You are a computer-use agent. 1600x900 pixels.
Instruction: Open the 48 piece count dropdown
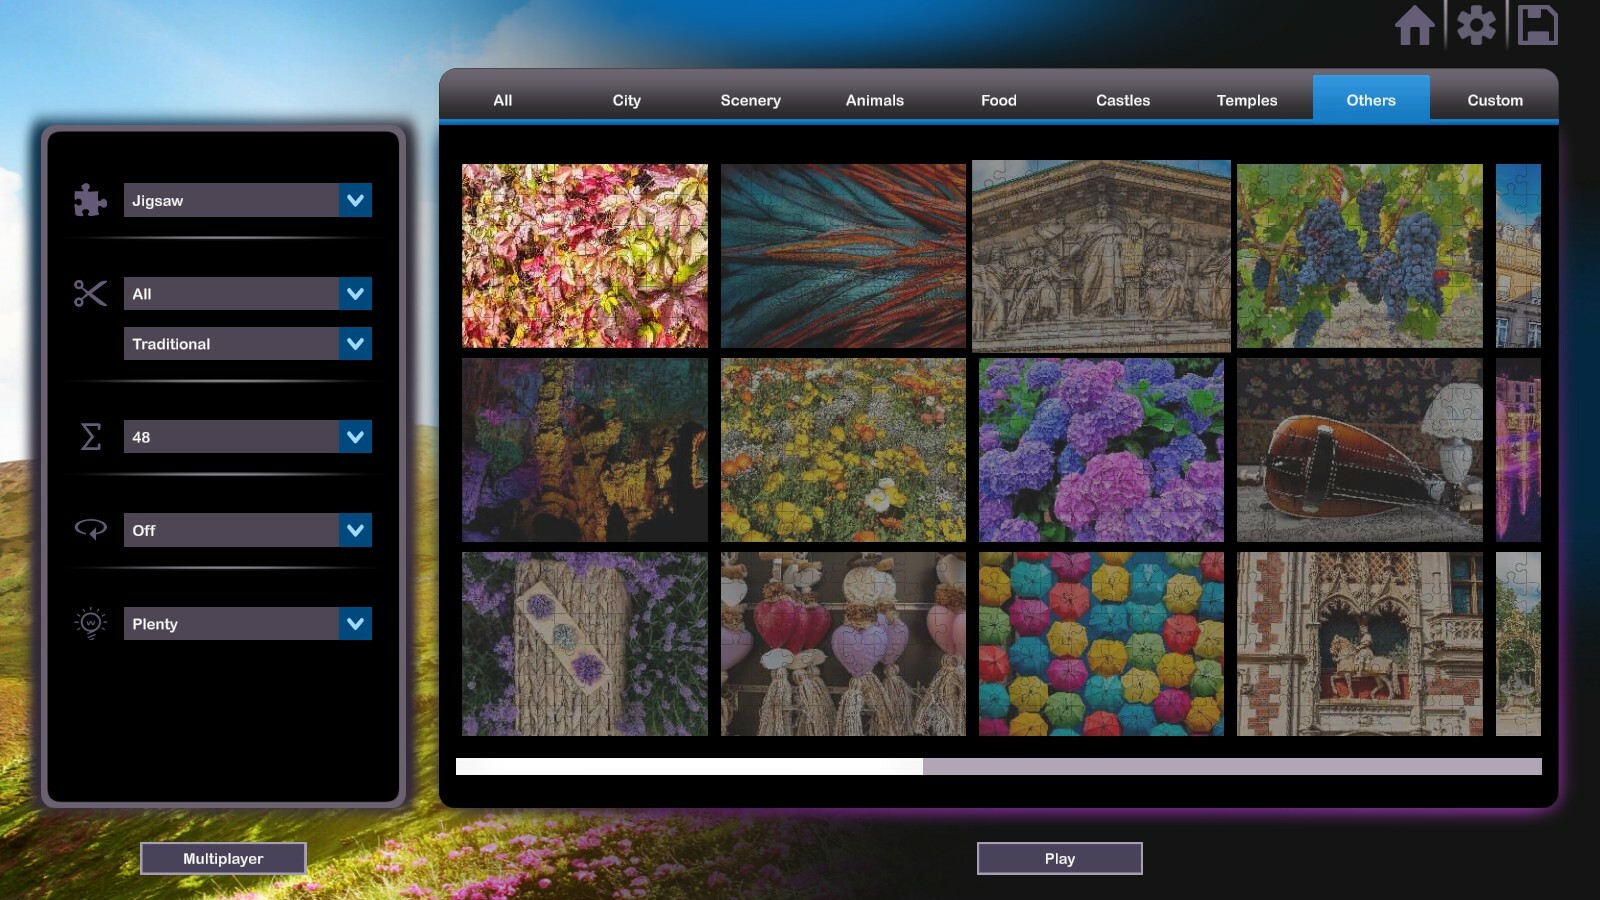247,437
